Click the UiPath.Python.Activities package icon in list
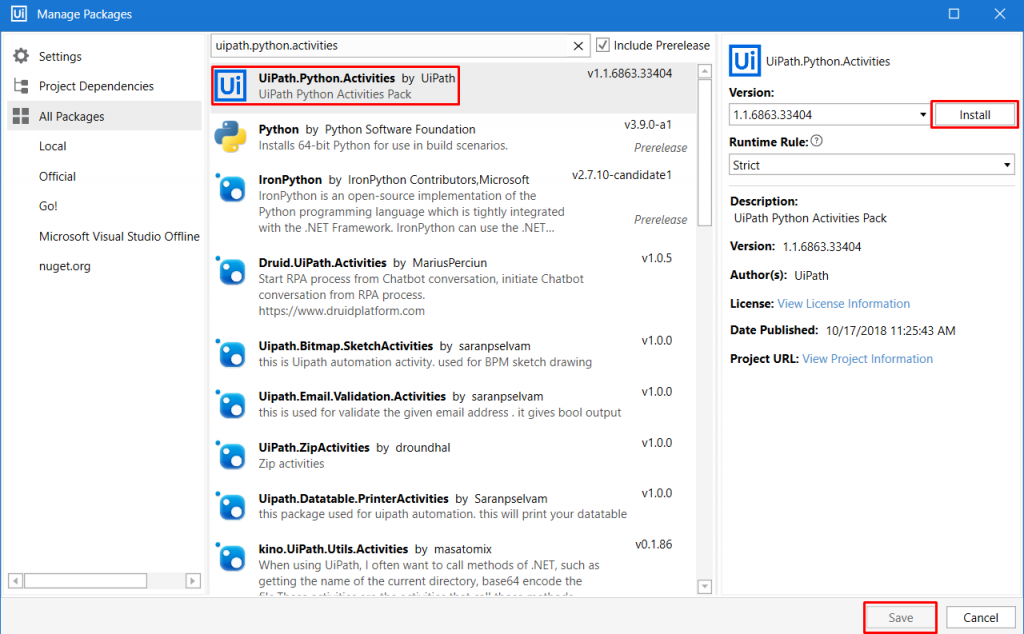 231,86
